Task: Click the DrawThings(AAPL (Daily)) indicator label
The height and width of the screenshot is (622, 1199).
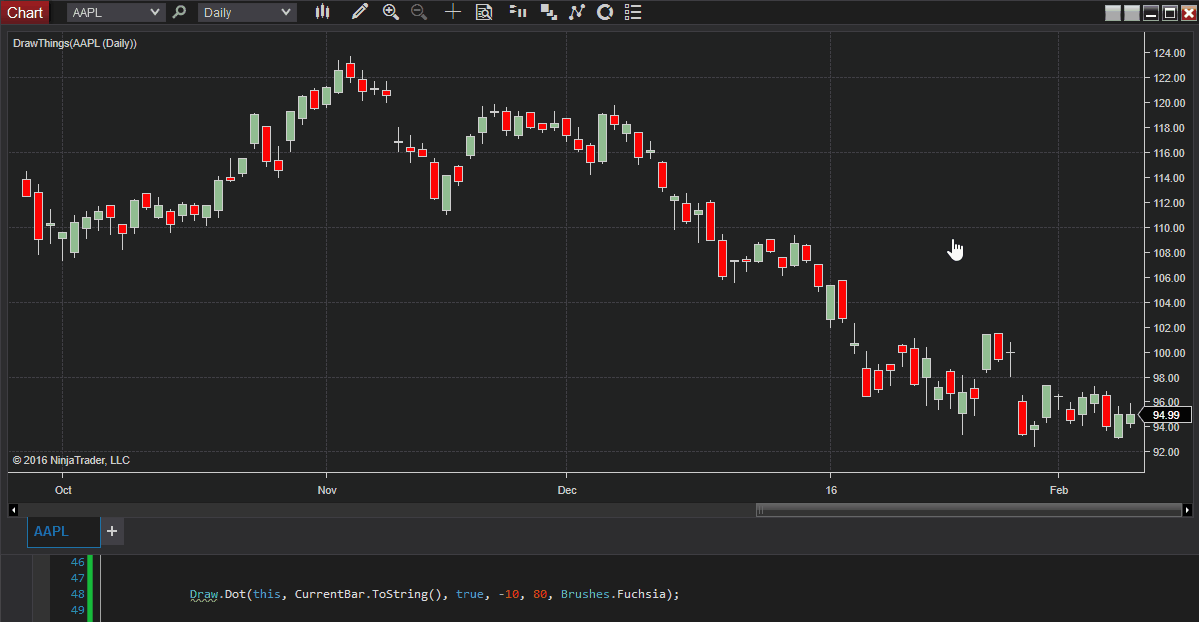Action: point(75,44)
